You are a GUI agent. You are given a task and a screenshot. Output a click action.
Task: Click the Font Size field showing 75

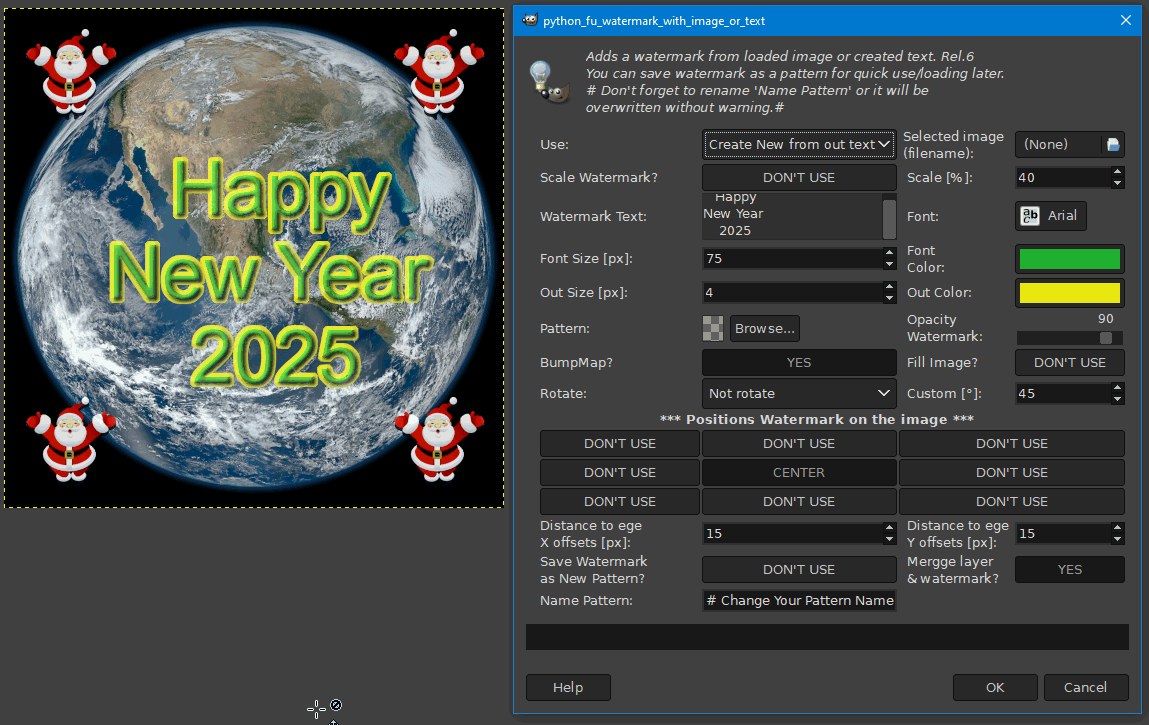[x=793, y=259]
